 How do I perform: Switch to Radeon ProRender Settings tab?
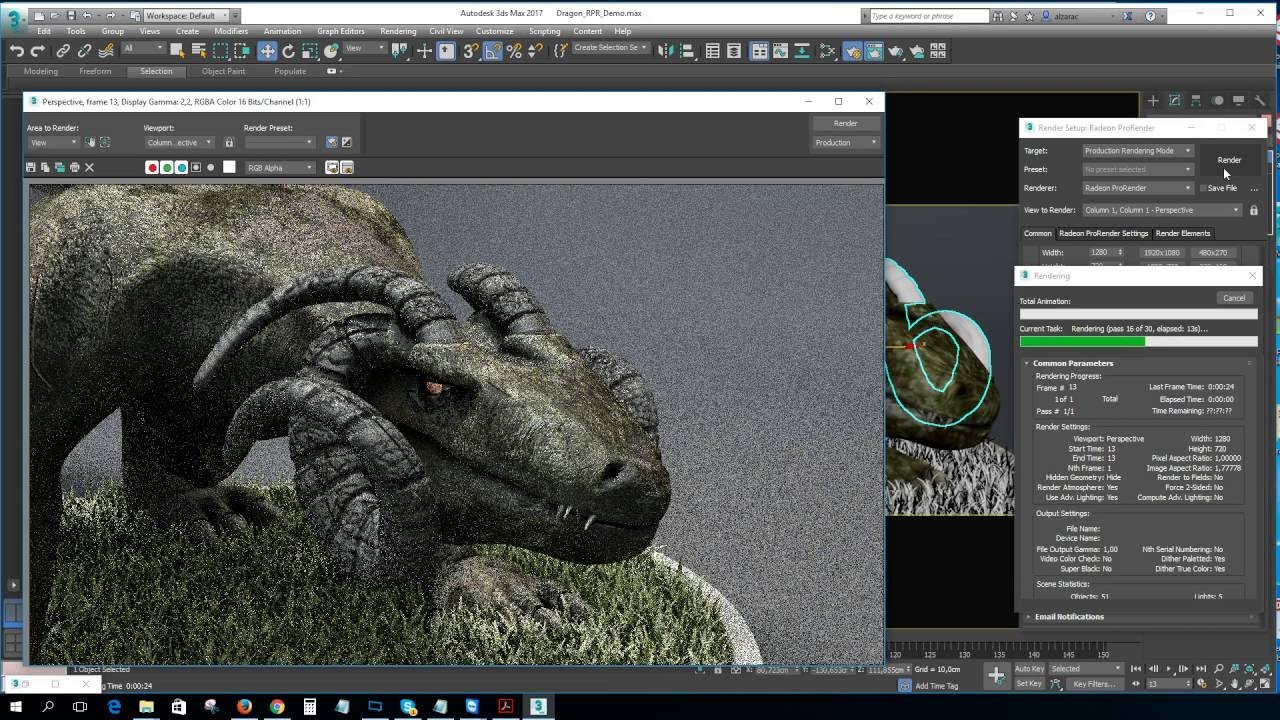tap(1103, 233)
